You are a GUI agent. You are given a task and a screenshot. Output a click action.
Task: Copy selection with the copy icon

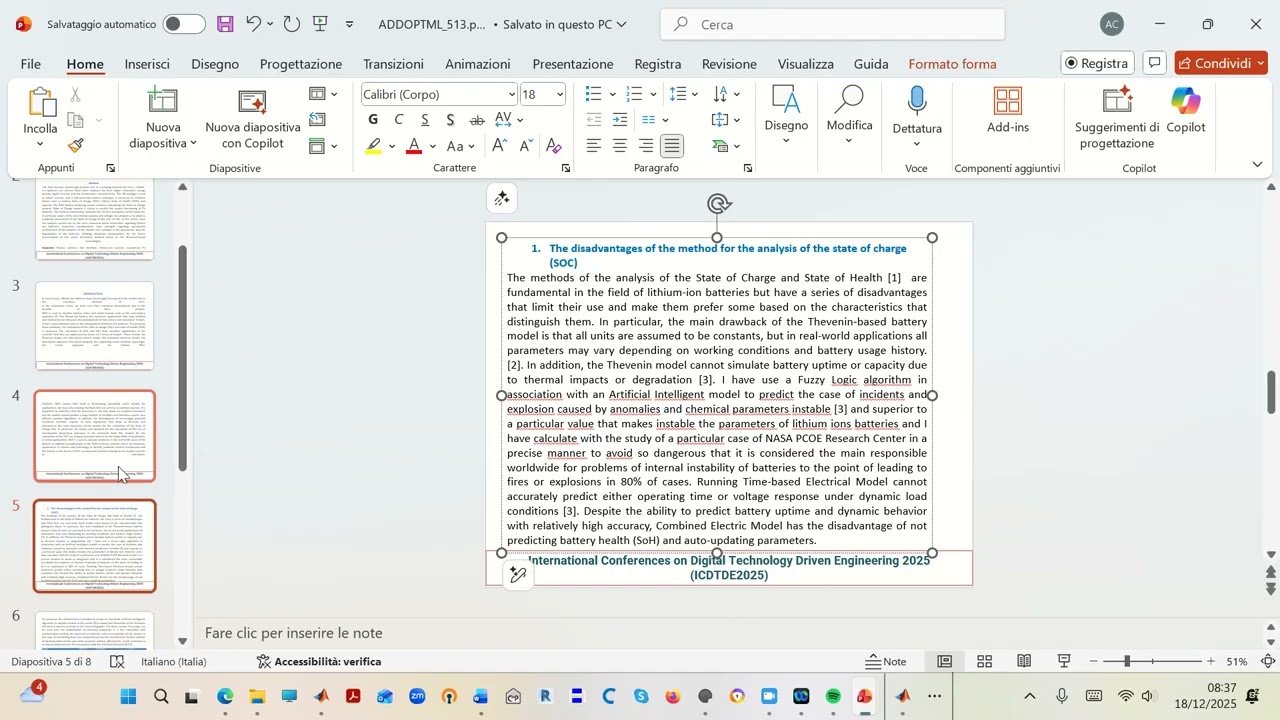pyautogui.click(x=76, y=120)
